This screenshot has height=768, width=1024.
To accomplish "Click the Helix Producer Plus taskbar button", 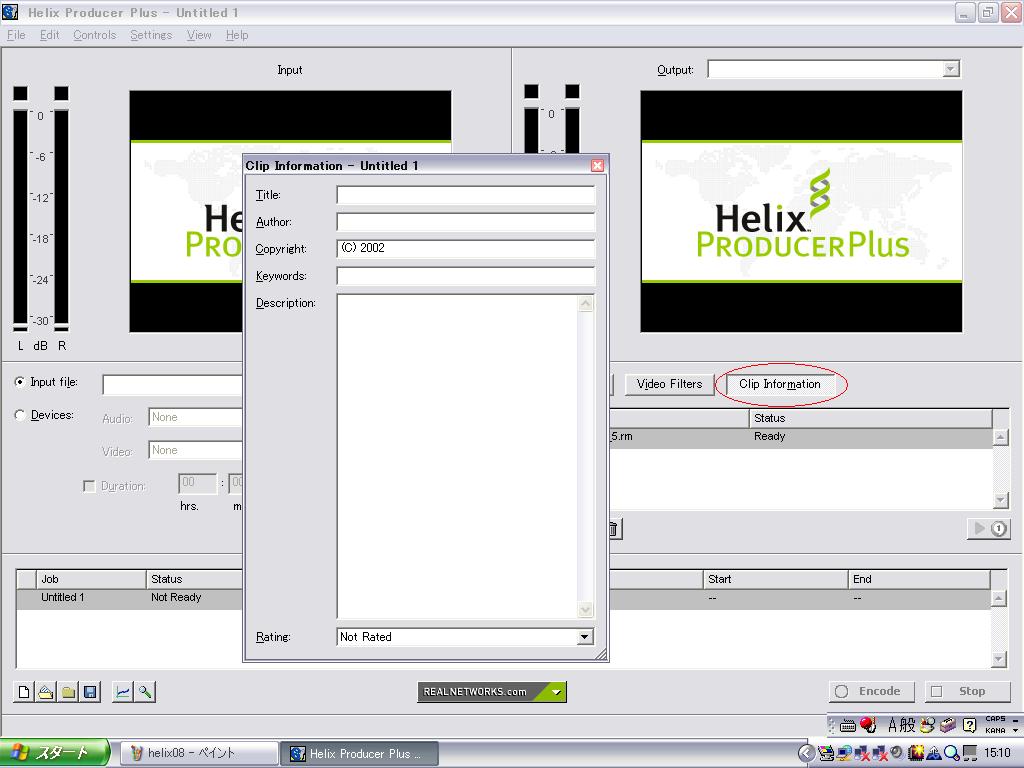I will [x=360, y=753].
